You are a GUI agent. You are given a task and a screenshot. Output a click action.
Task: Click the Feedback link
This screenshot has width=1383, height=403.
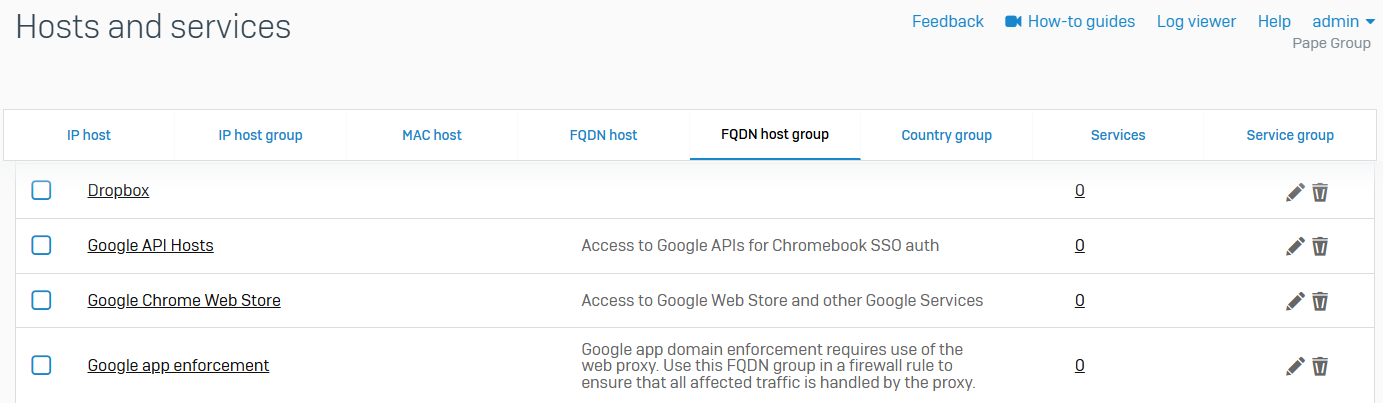947,21
